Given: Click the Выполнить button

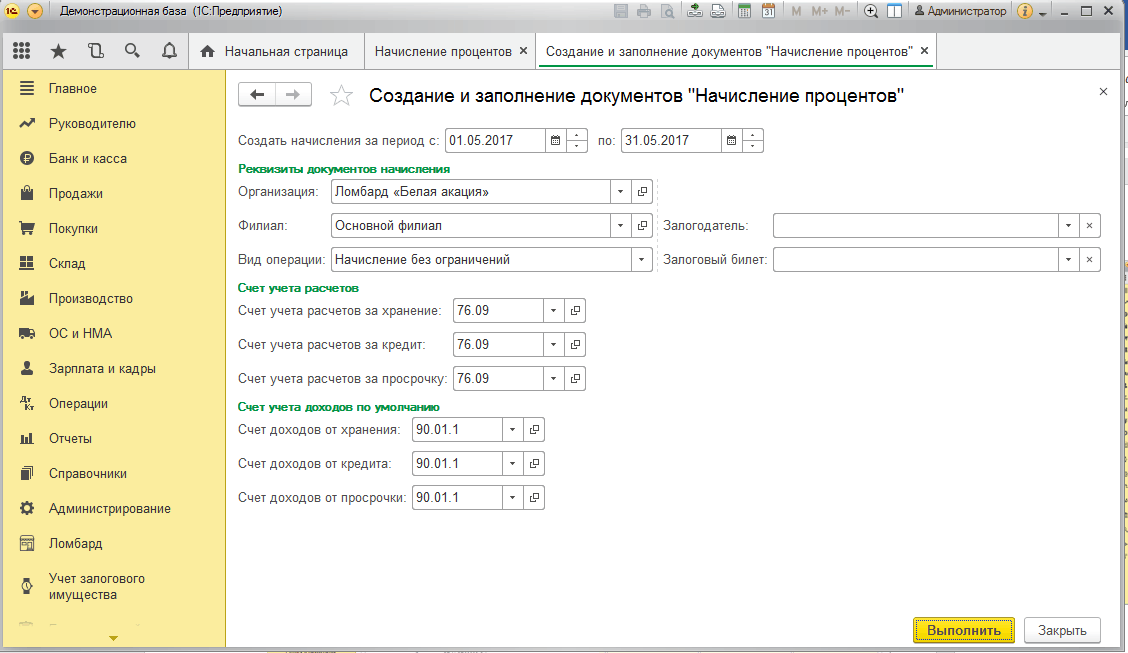Looking at the screenshot, I should (x=964, y=630).
